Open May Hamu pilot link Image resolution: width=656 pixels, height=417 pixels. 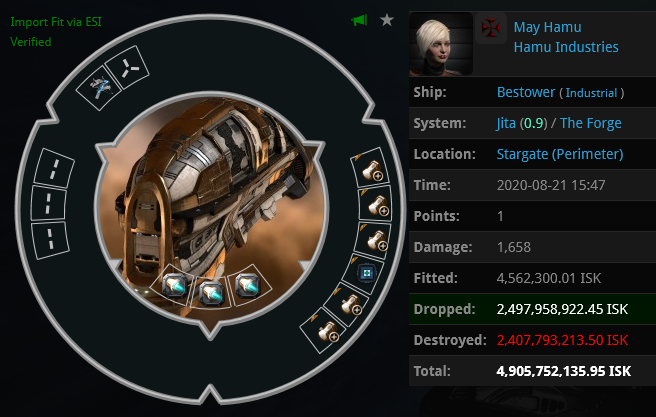pos(547,27)
